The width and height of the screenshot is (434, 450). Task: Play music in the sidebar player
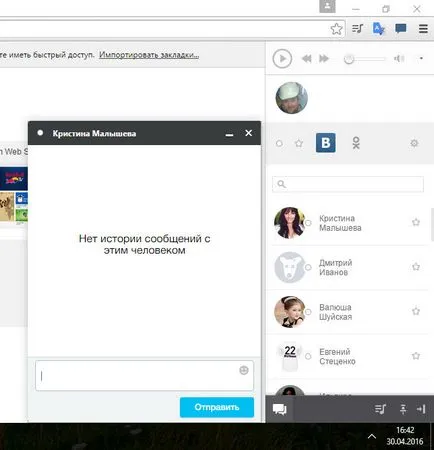tap(282, 59)
